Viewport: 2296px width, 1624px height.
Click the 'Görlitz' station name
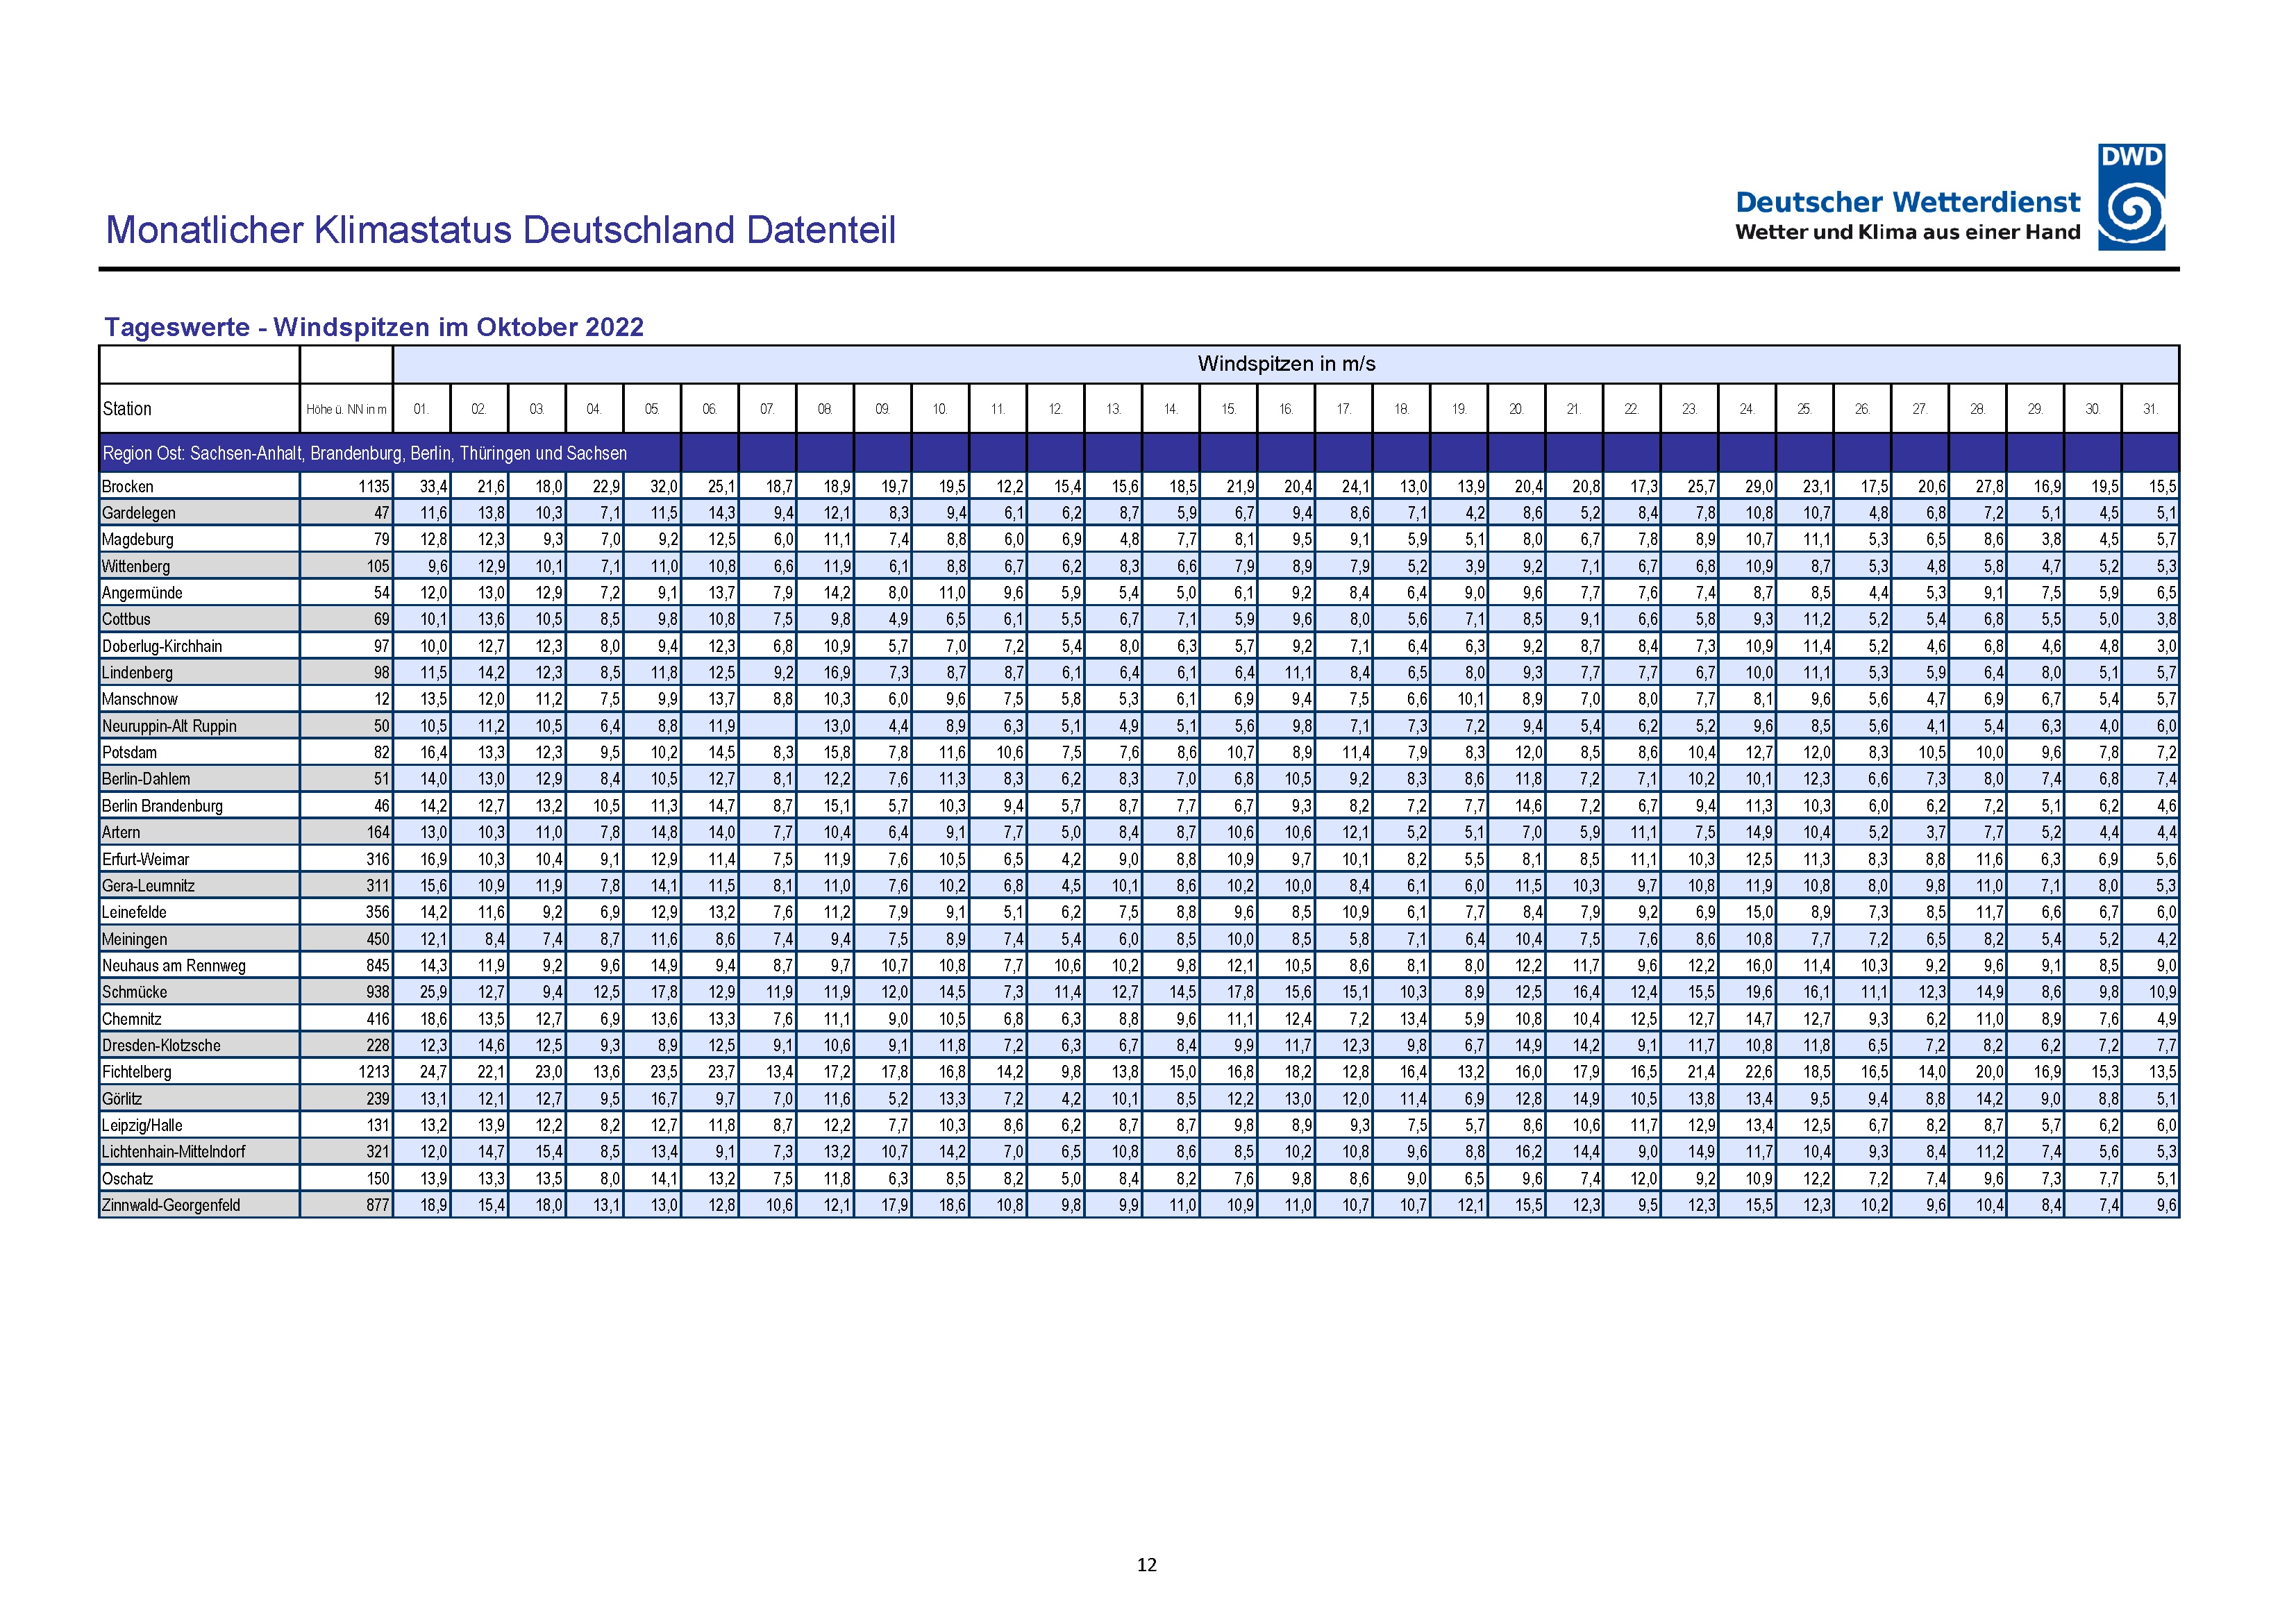(x=122, y=1099)
